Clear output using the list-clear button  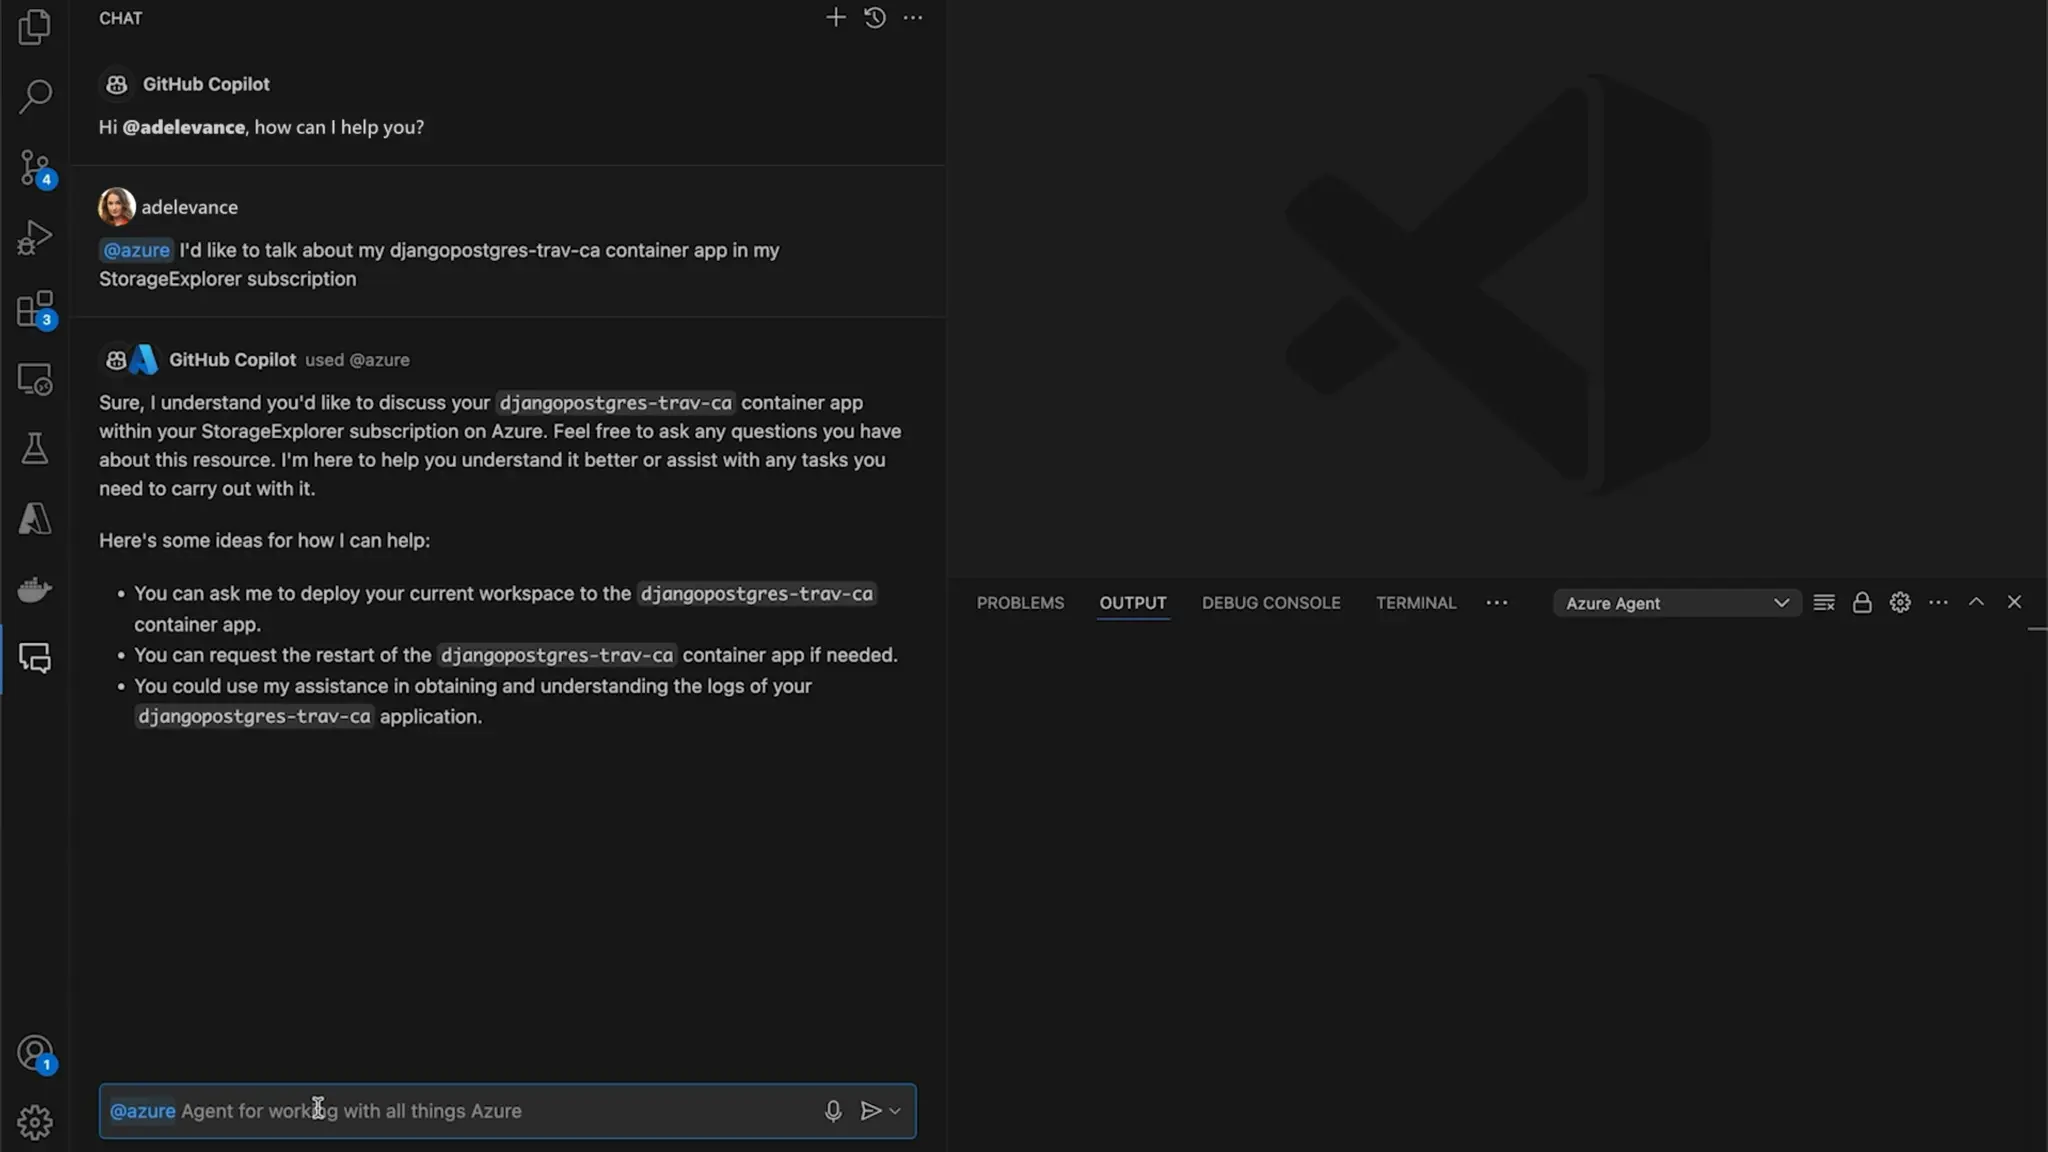[1823, 603]
